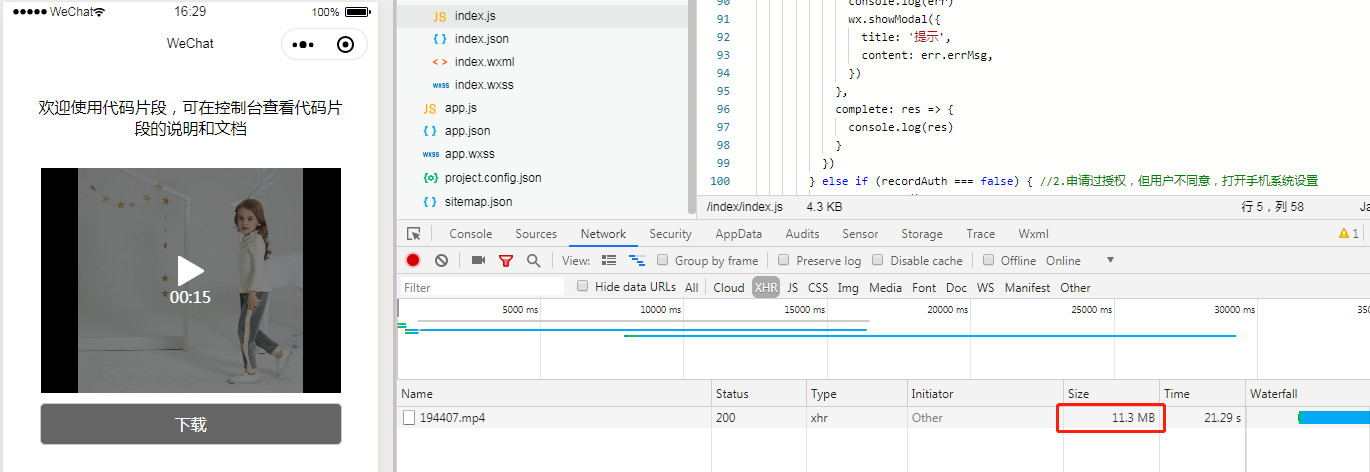Open the Storage tab
The height and width of the screenshot is (472, 1370).
coord(921,234)
